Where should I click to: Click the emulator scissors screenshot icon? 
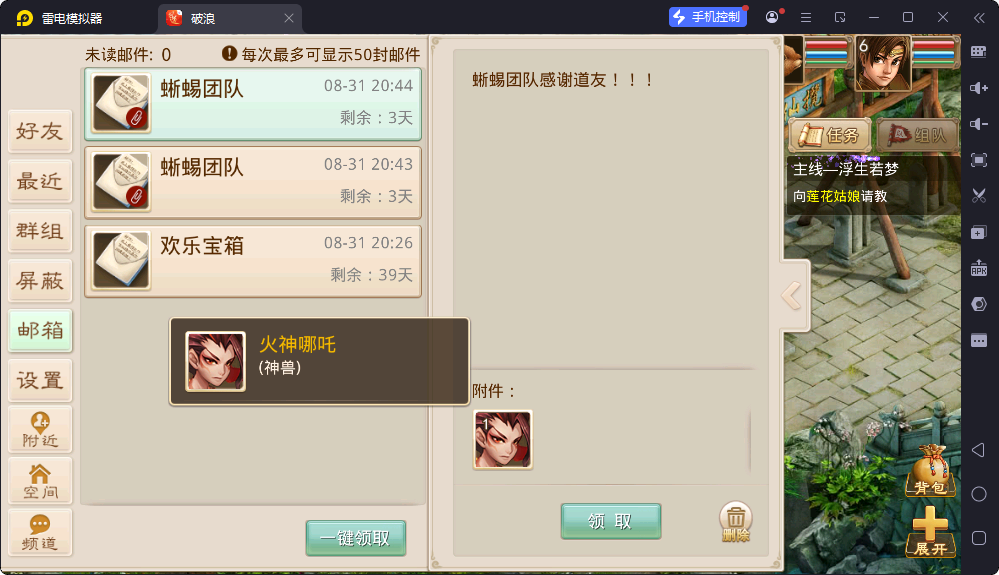click(x=979, y=196)
